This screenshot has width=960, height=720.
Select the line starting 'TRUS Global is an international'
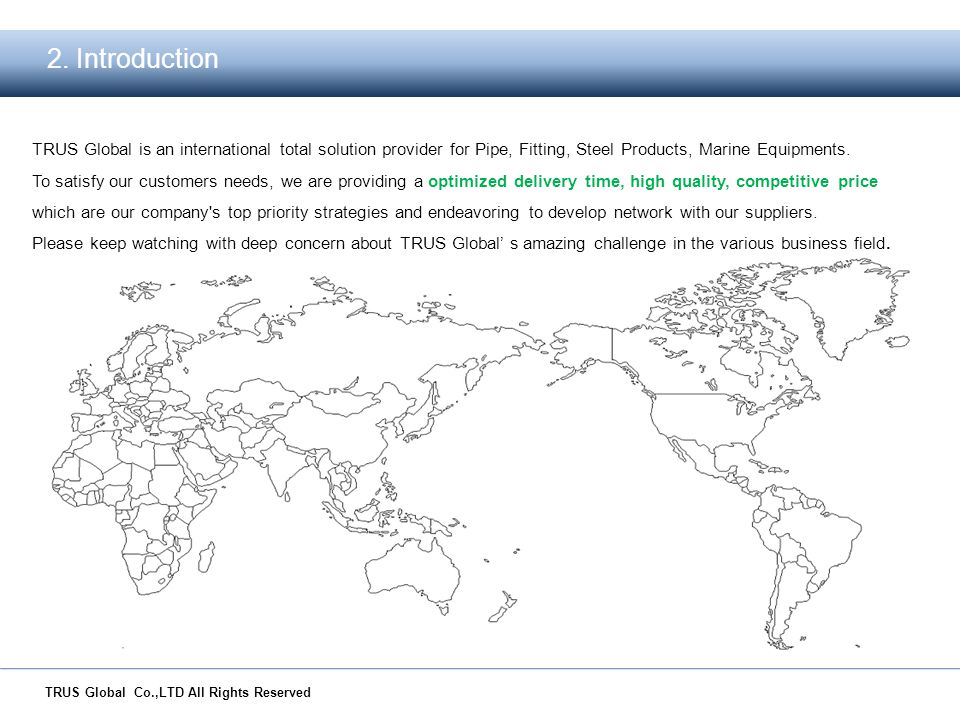click(441, 149)
